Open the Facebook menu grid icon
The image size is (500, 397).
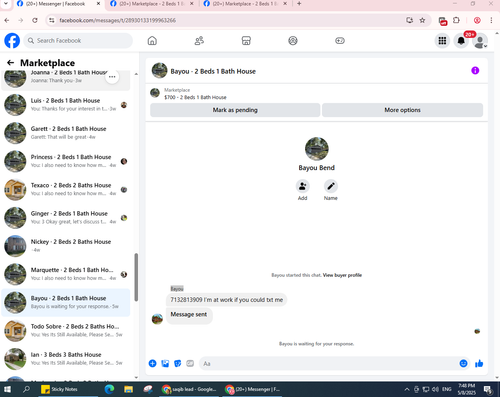click(442, 41)
